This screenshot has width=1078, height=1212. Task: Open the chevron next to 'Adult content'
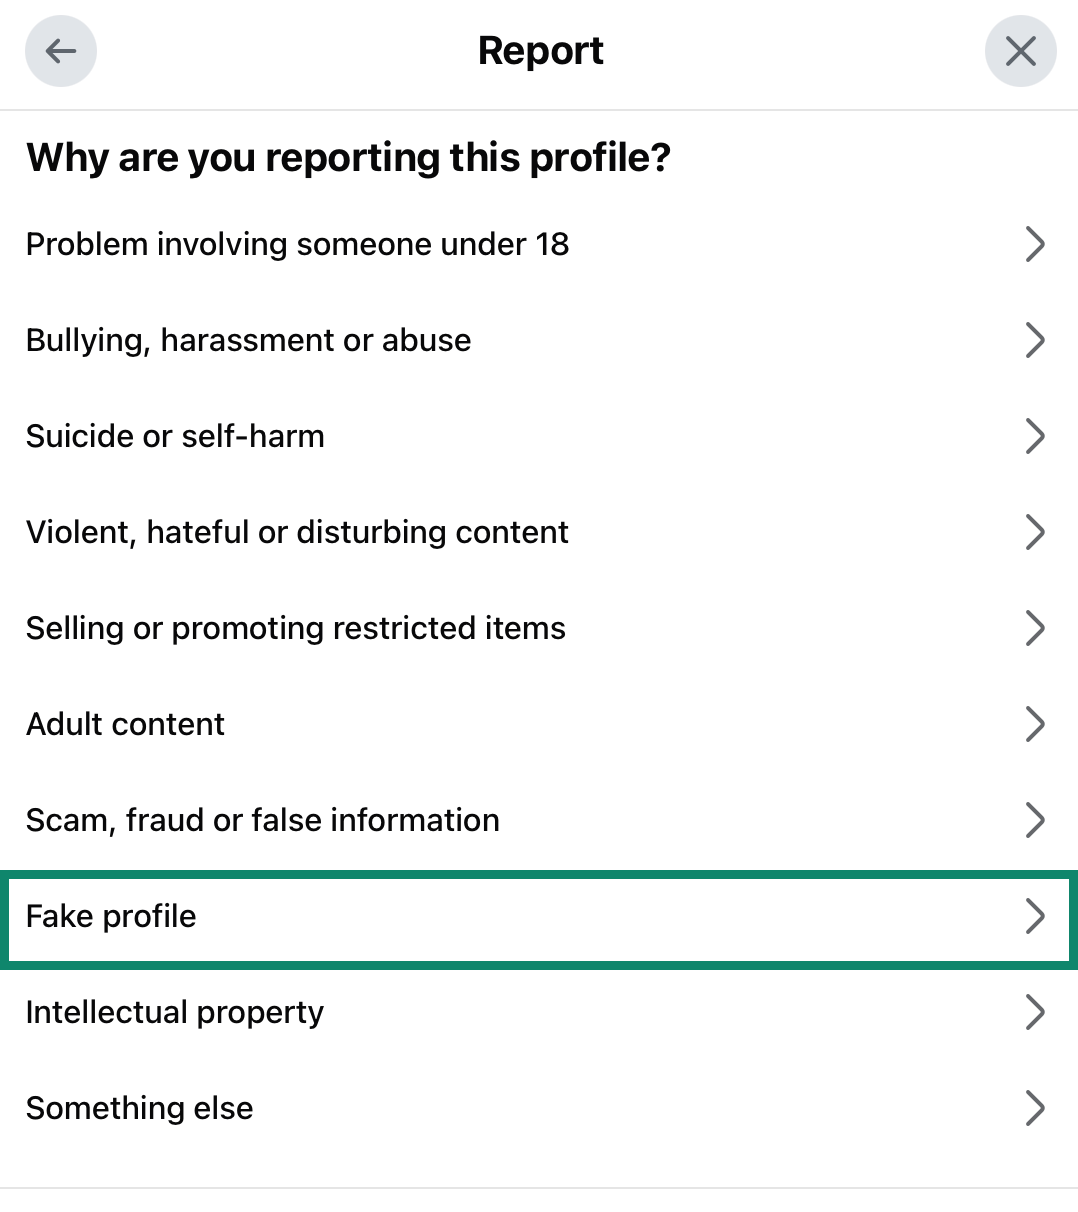pos(1035,724)
